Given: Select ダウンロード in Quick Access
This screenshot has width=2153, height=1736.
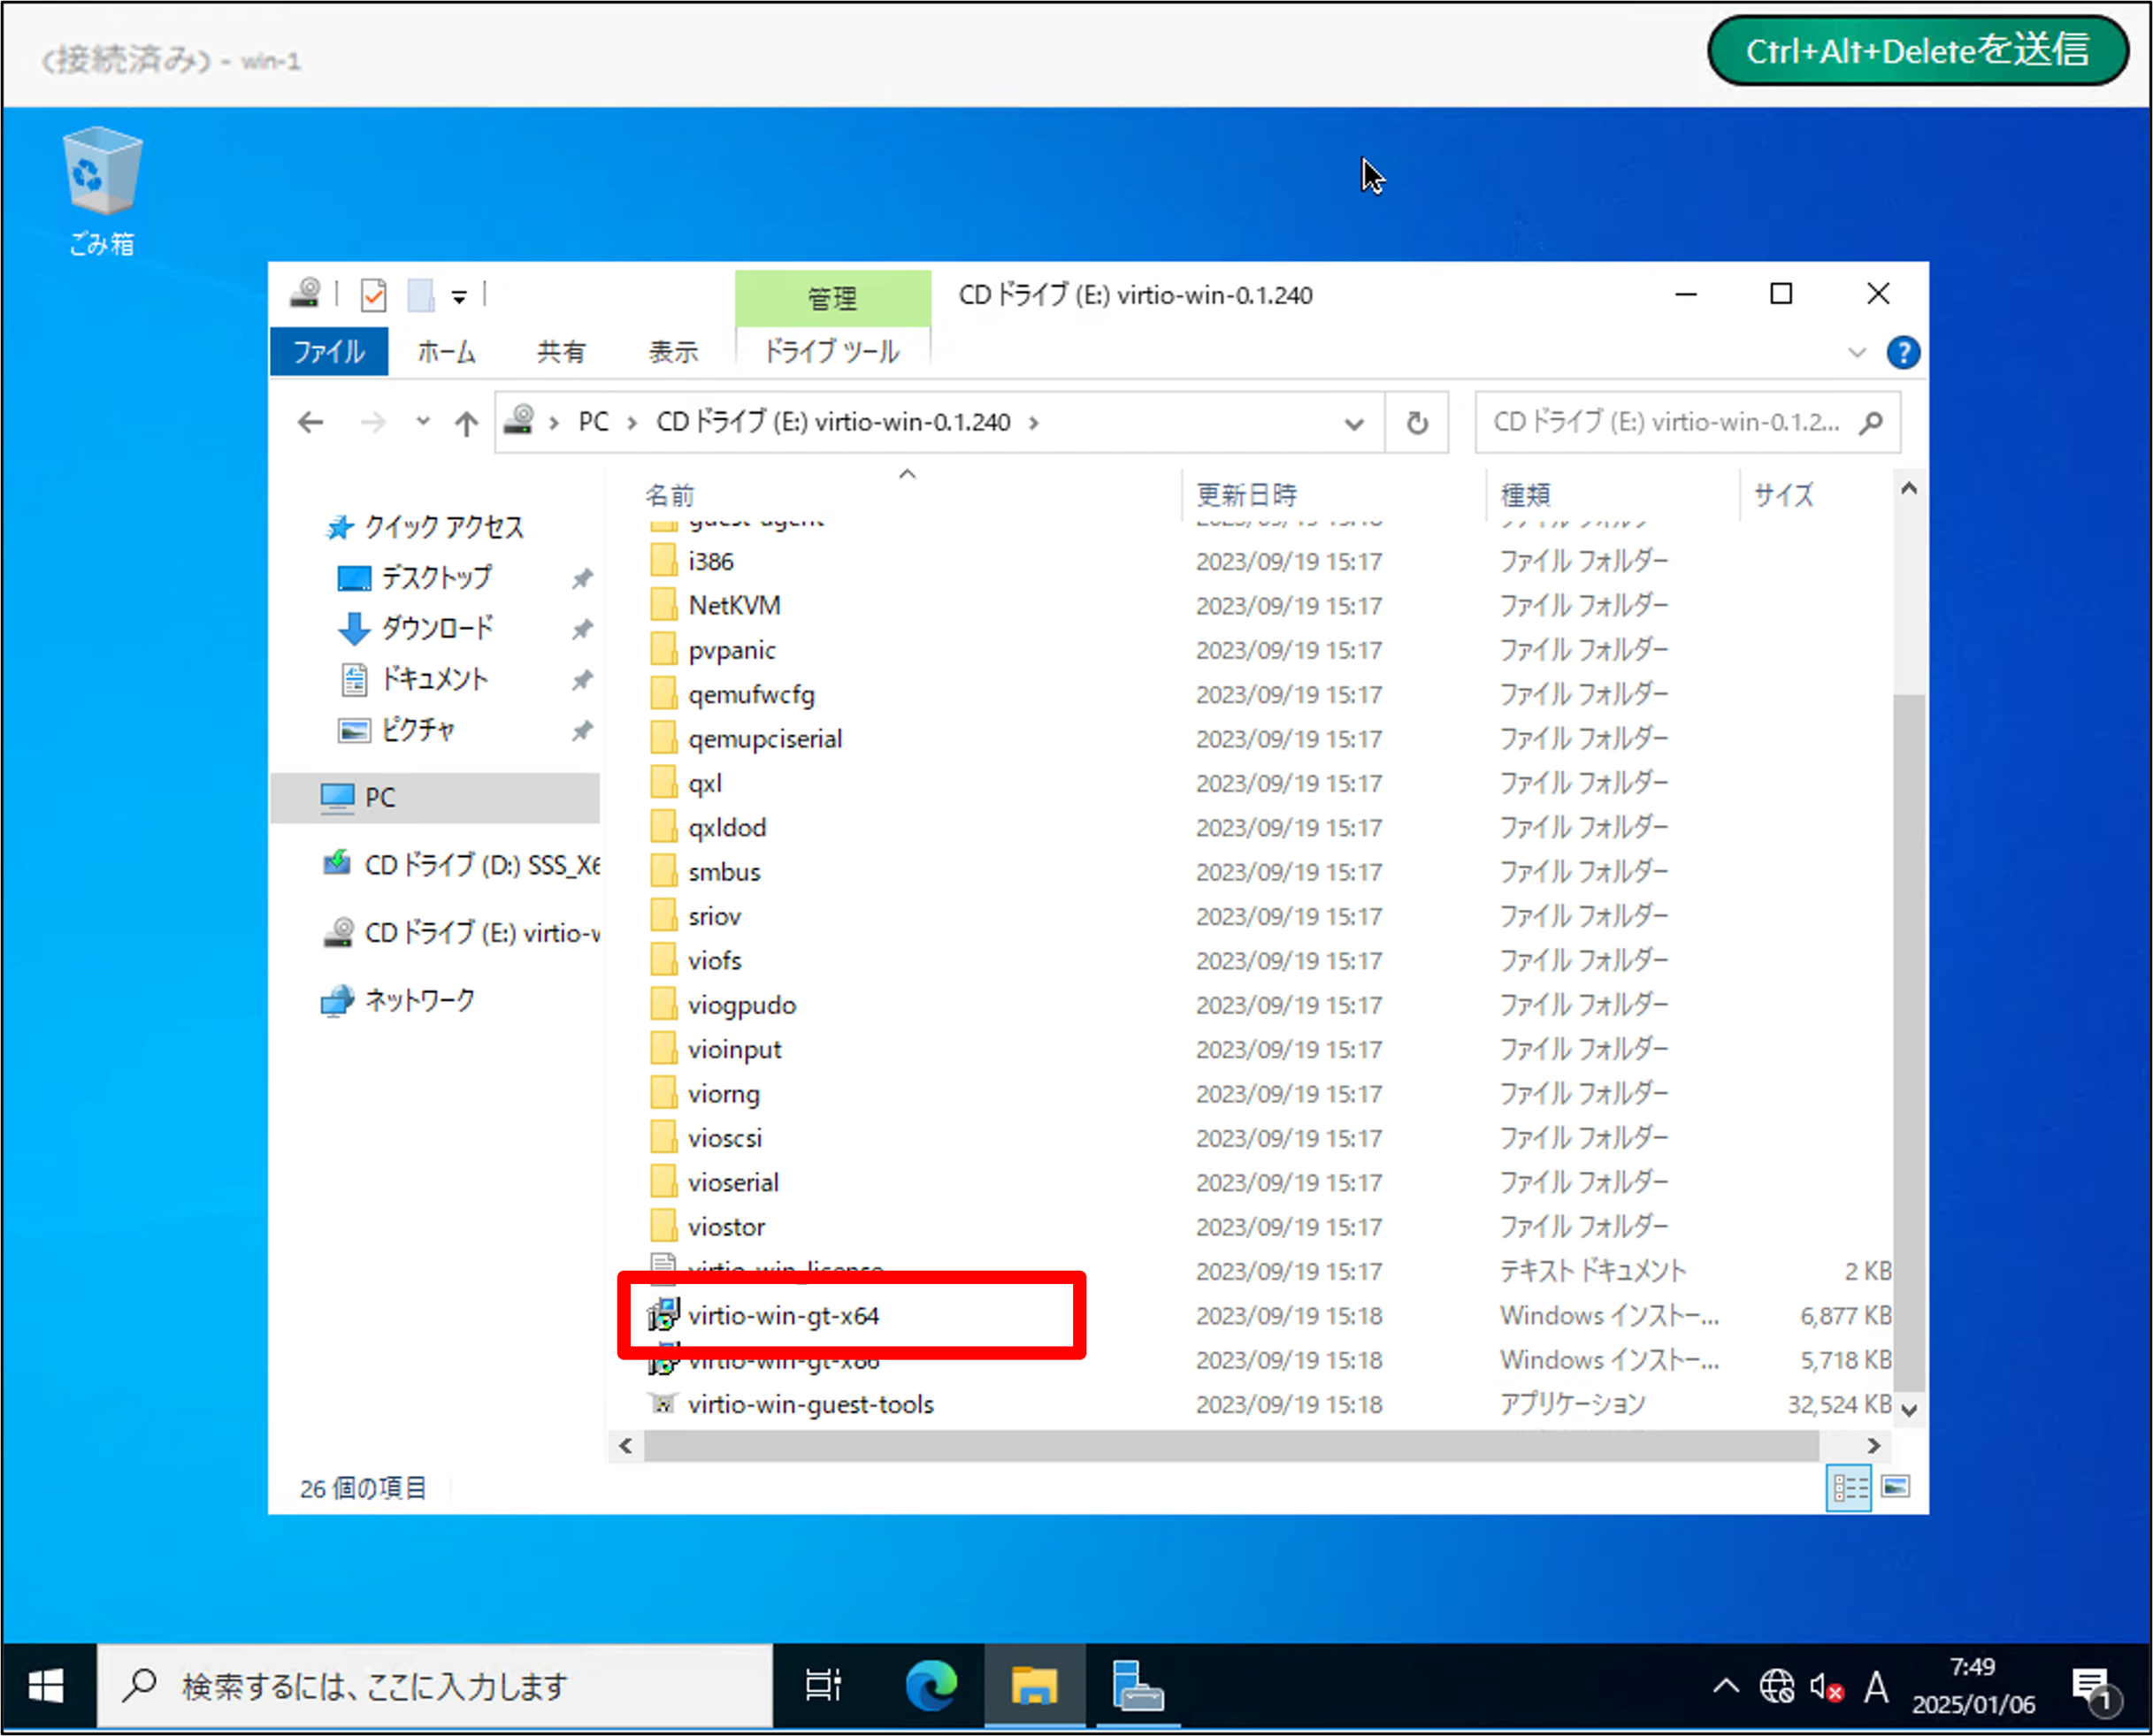Looking at the screenshot, I should pyautogui.click(x=437, y=628).
